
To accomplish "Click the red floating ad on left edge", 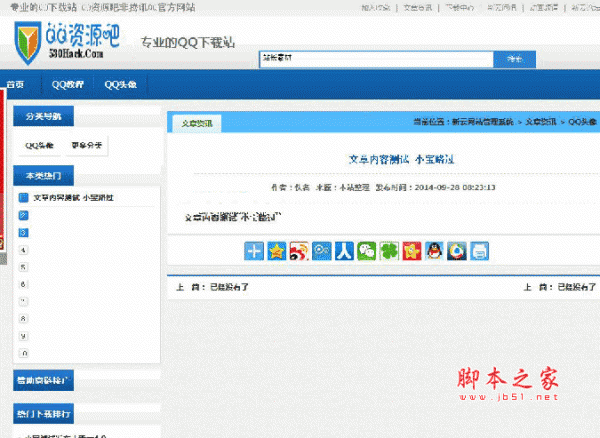I will (2, 169).
